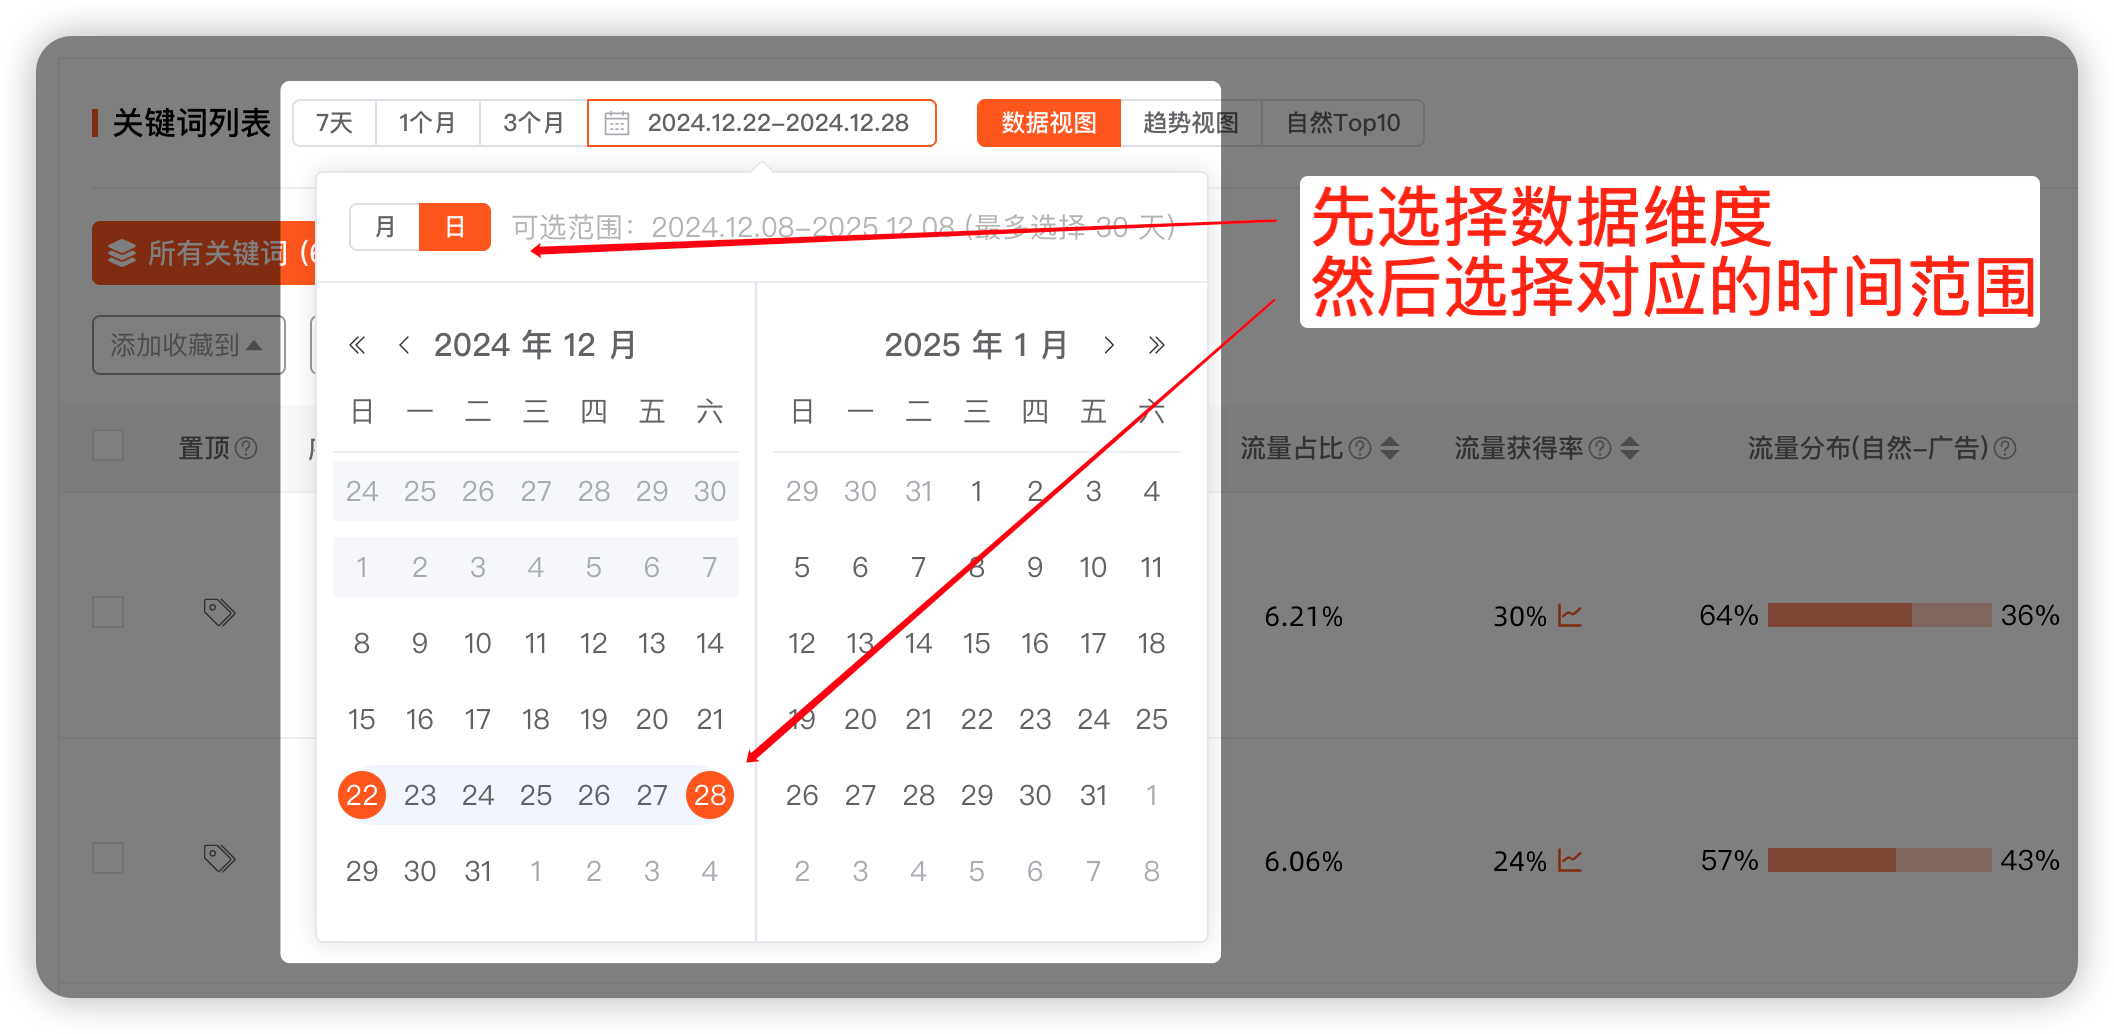Go to previous month with left arrow

pyautogui.click(x=404, y=346)
